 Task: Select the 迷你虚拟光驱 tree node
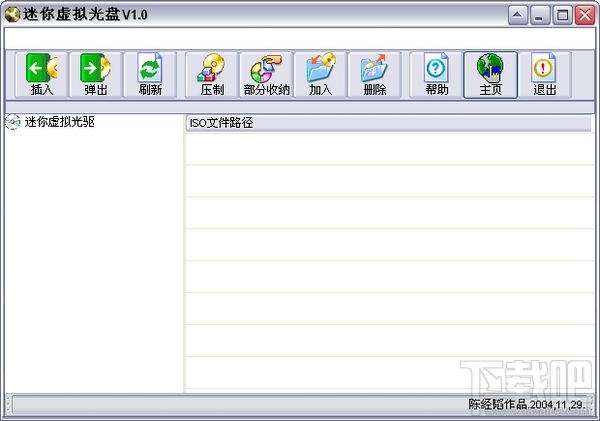pos(59,122)
